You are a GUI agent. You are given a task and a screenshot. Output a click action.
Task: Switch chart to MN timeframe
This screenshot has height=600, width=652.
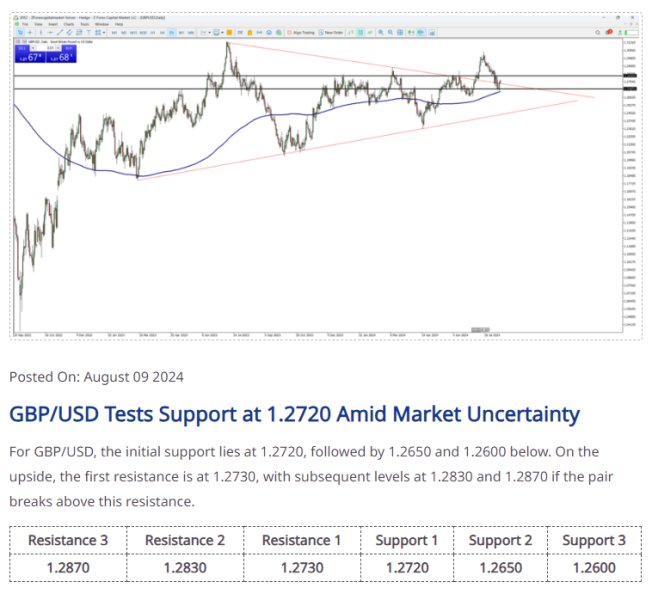[x=191, y=32]
